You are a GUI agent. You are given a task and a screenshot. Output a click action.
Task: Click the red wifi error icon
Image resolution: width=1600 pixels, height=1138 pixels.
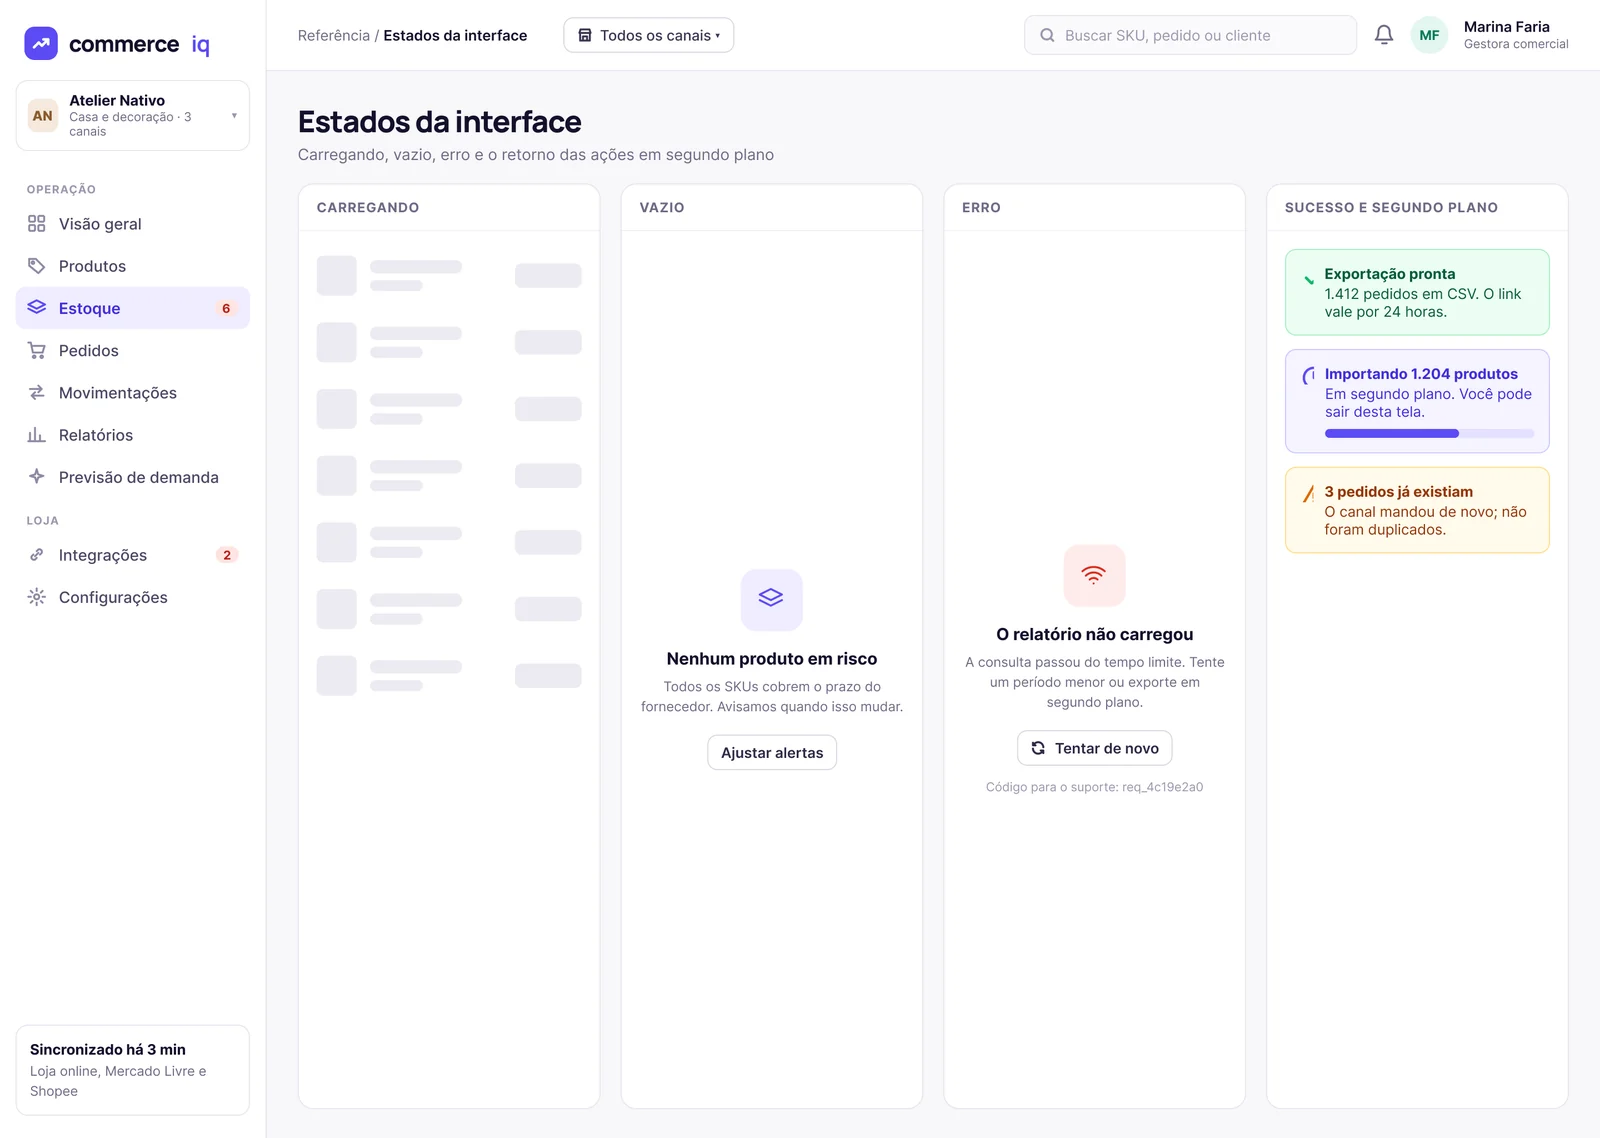[1094, 575]
